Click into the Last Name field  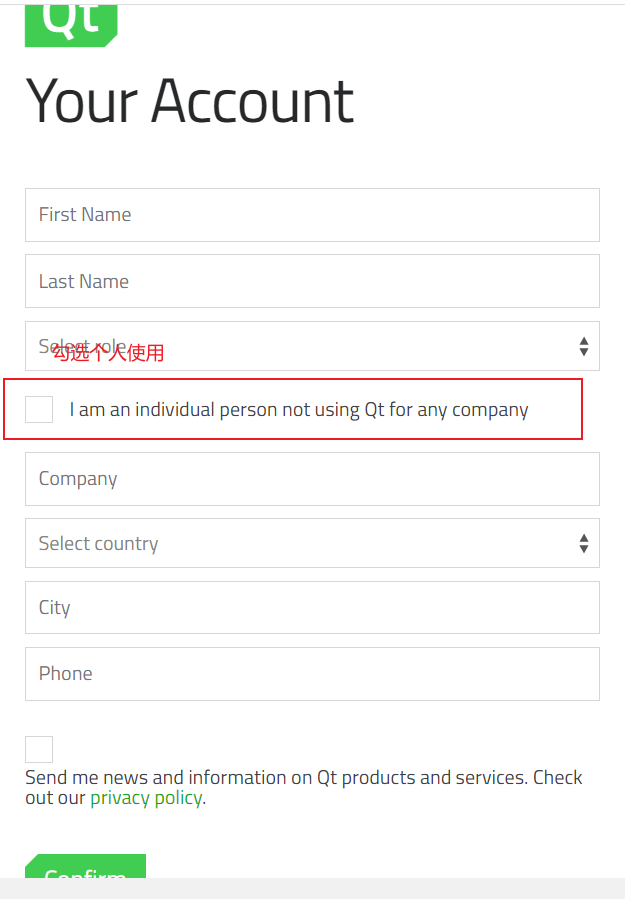[312, 281]
